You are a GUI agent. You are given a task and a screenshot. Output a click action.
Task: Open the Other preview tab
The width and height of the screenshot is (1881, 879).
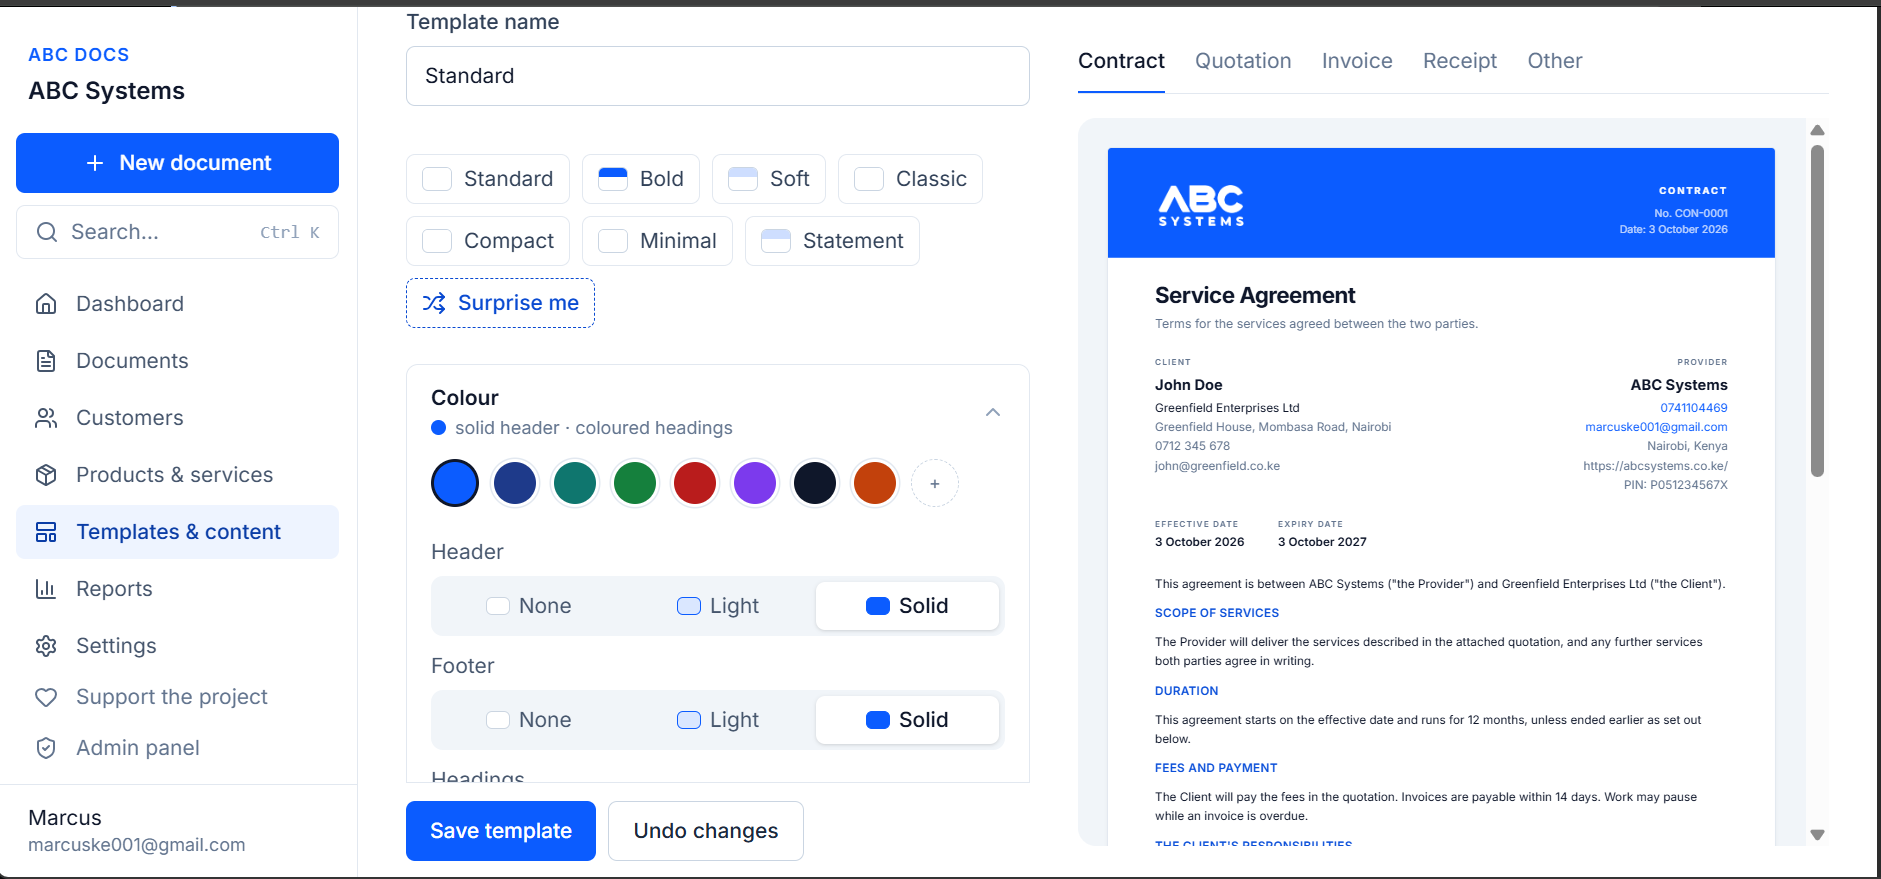click(1555, 61)
